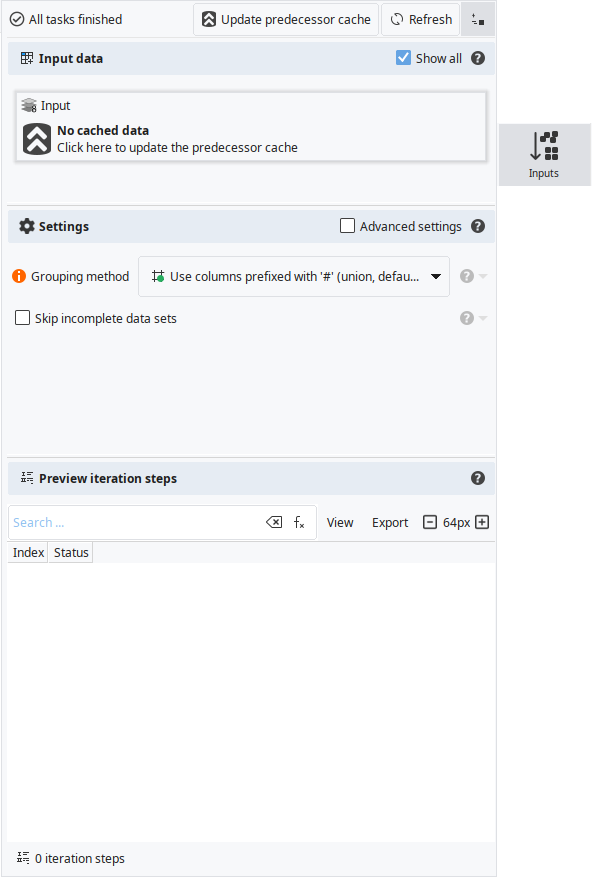Open help for Preview iteration steps
Screen dimensions: 592x877
point(478,478)
